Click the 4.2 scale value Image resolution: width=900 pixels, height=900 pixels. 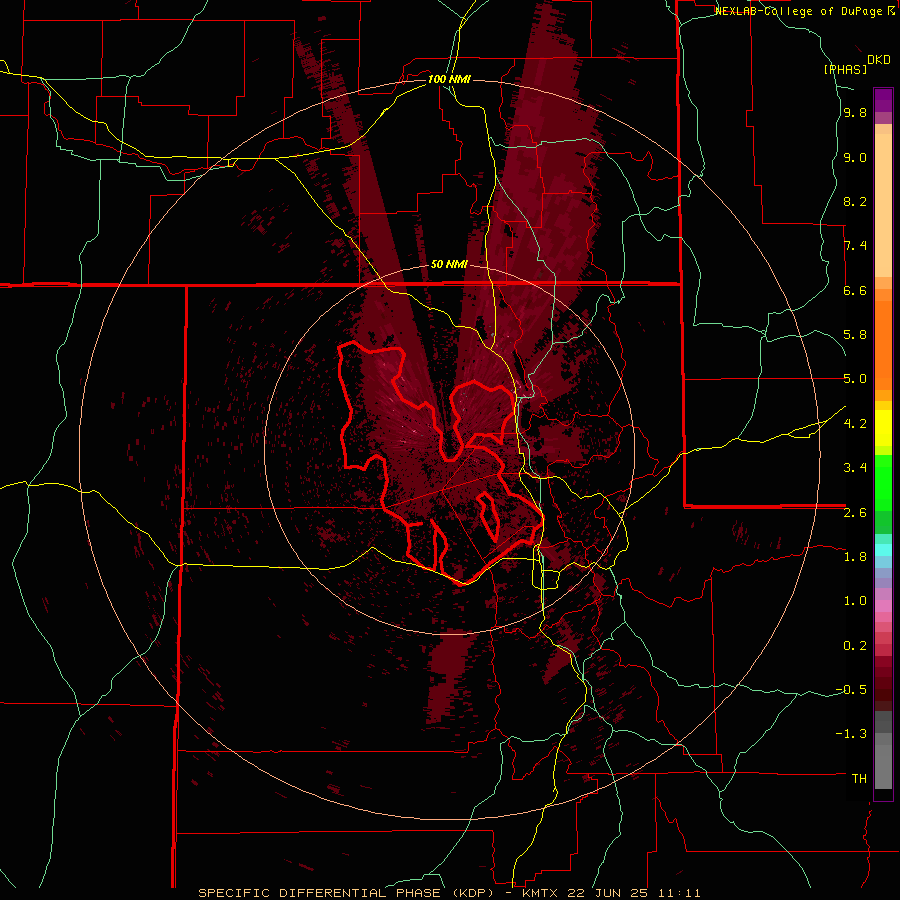point(855,424)
